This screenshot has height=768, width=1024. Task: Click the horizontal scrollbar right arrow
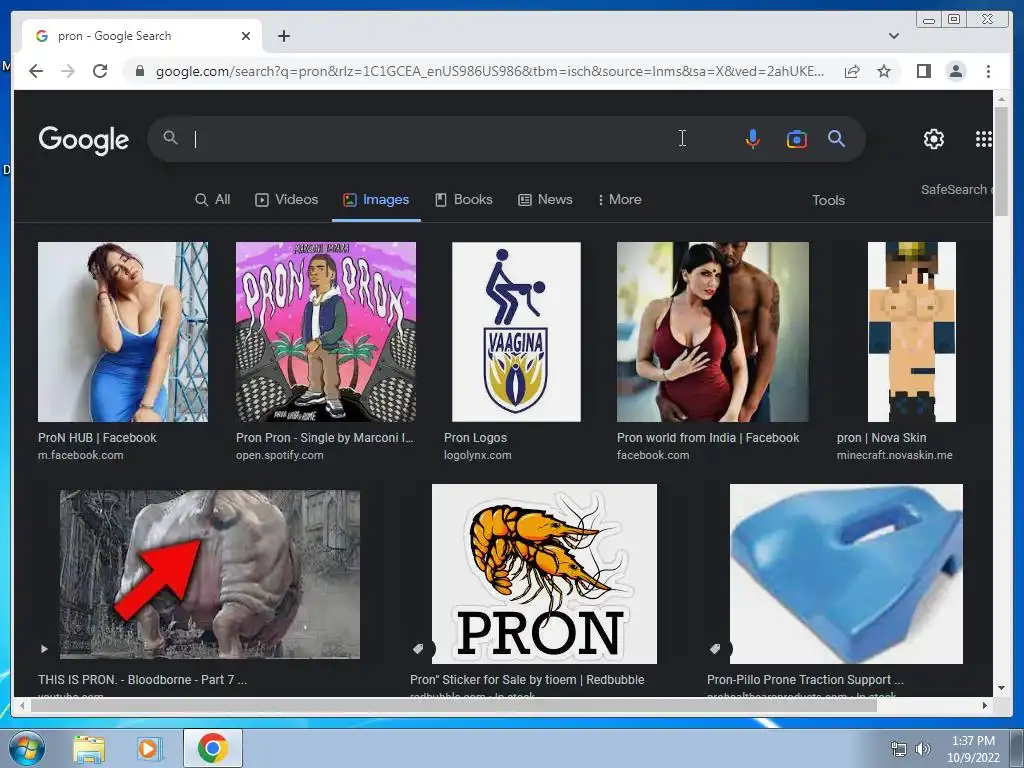(x=985, y=705)
